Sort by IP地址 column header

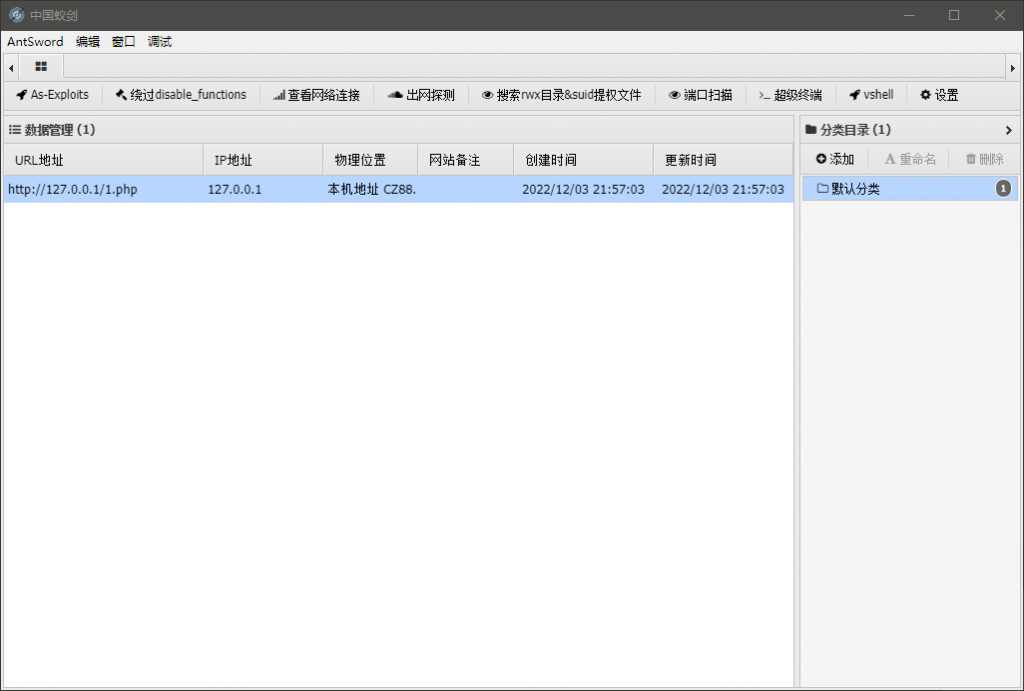[x=263, y=160]
